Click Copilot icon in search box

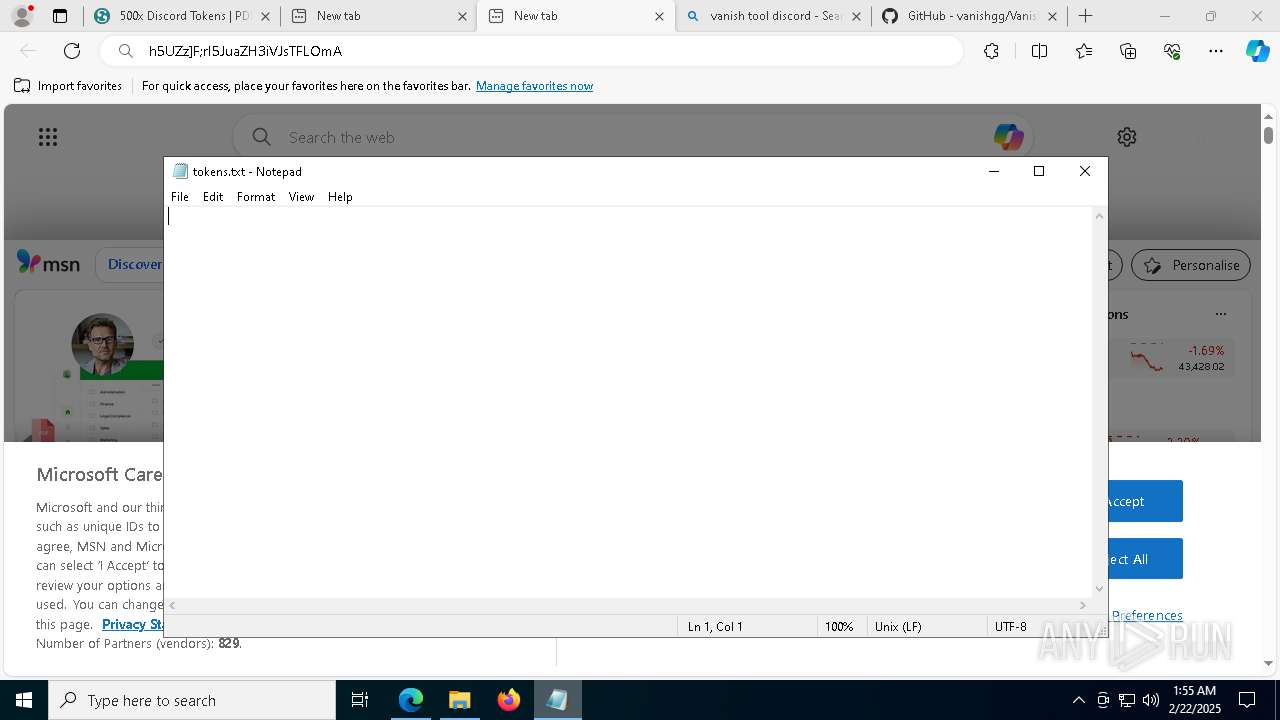tap(1008, 137)
